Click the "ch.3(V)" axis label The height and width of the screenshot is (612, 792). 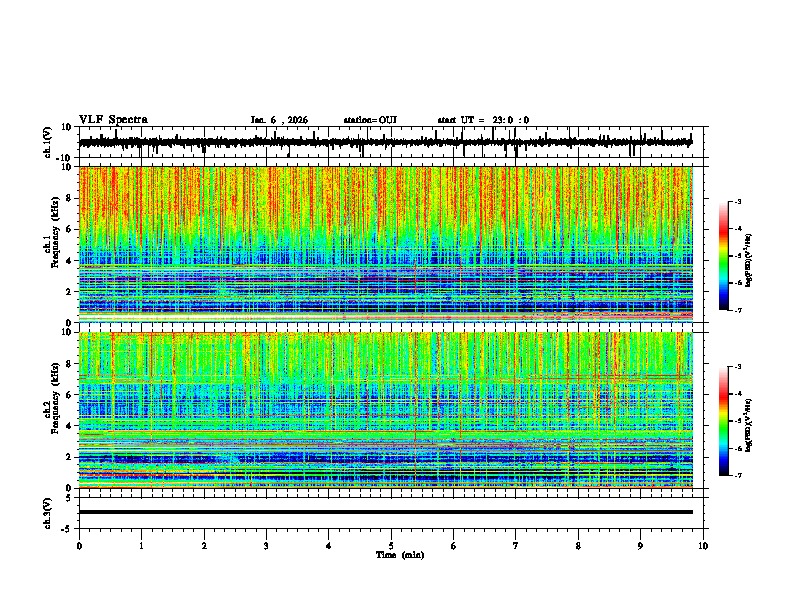pos(48,514)
